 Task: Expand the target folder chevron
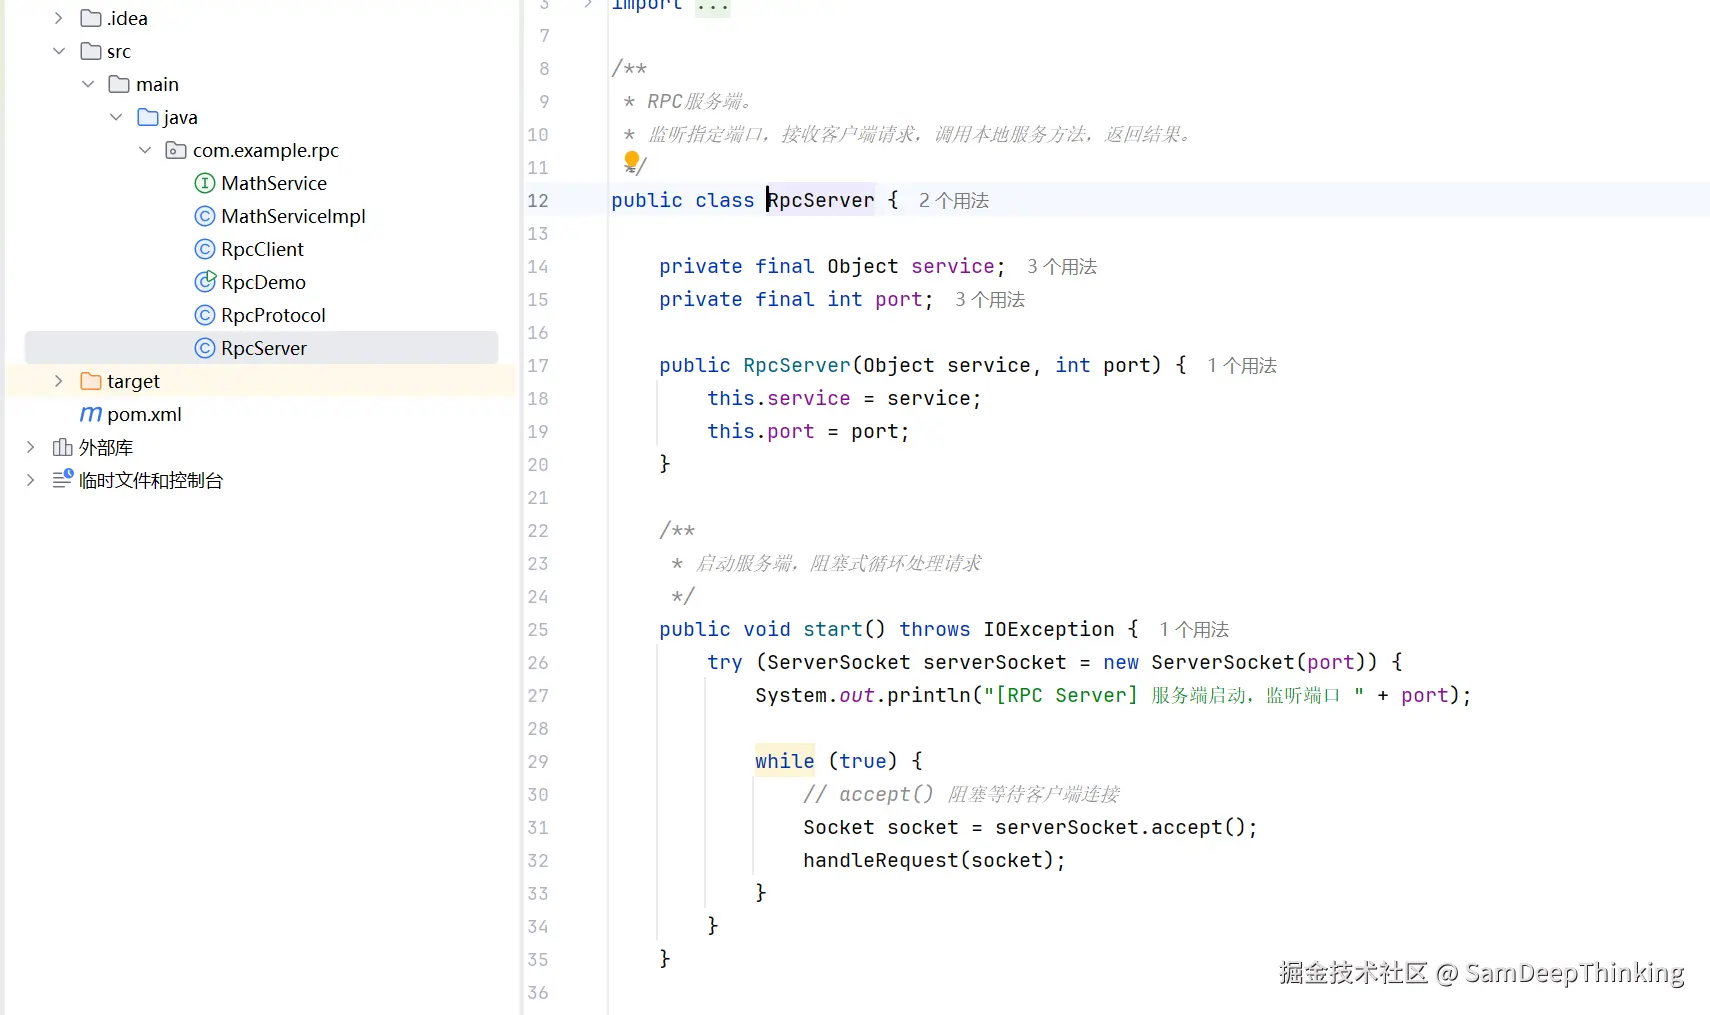pyautogui.click(x=58, y=381)
